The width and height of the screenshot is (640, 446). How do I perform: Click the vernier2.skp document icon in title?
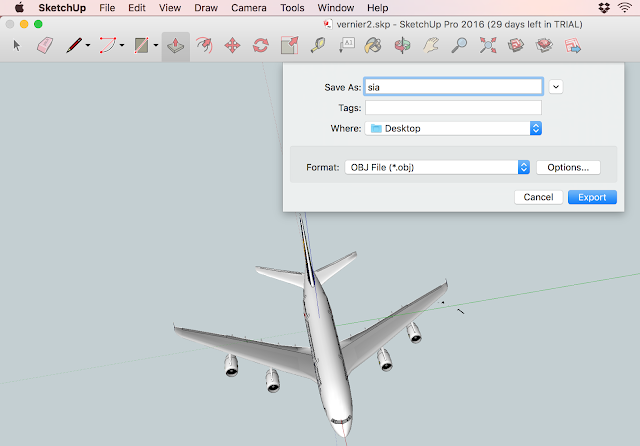coord(328,24)
